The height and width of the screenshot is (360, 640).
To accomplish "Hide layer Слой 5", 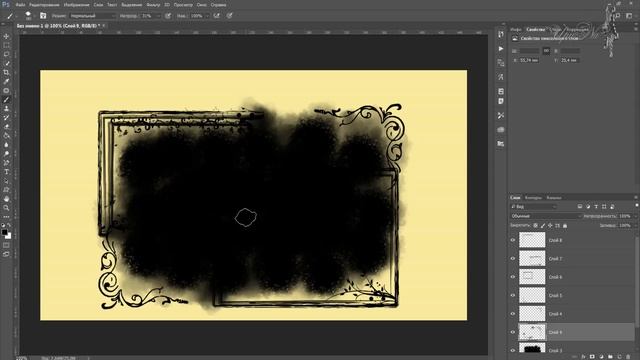I will pos(513,295).
